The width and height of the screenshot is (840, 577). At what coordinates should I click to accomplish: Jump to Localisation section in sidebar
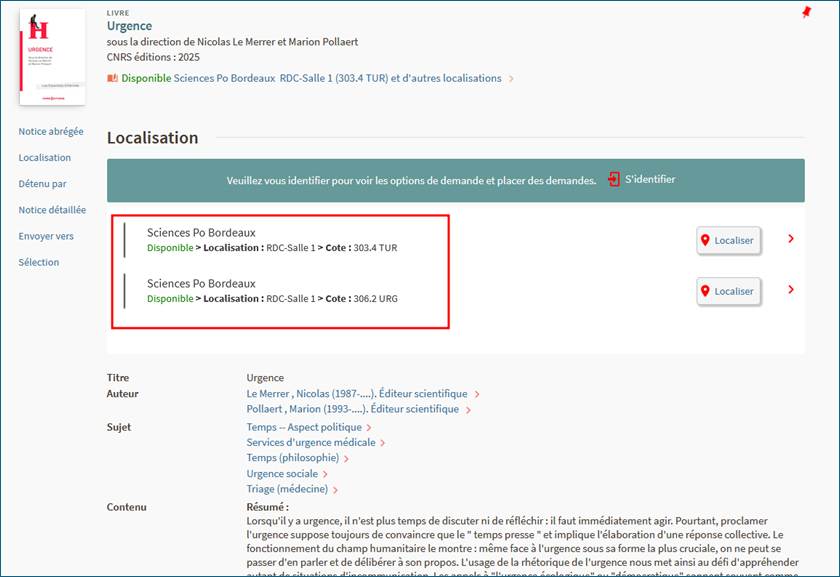tap(45, 157)
